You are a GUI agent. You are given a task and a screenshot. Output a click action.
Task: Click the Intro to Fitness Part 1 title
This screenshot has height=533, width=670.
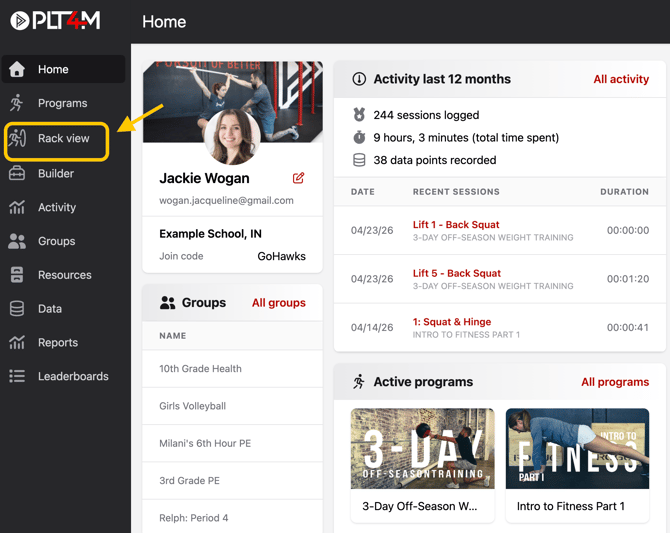pos(570,506)
